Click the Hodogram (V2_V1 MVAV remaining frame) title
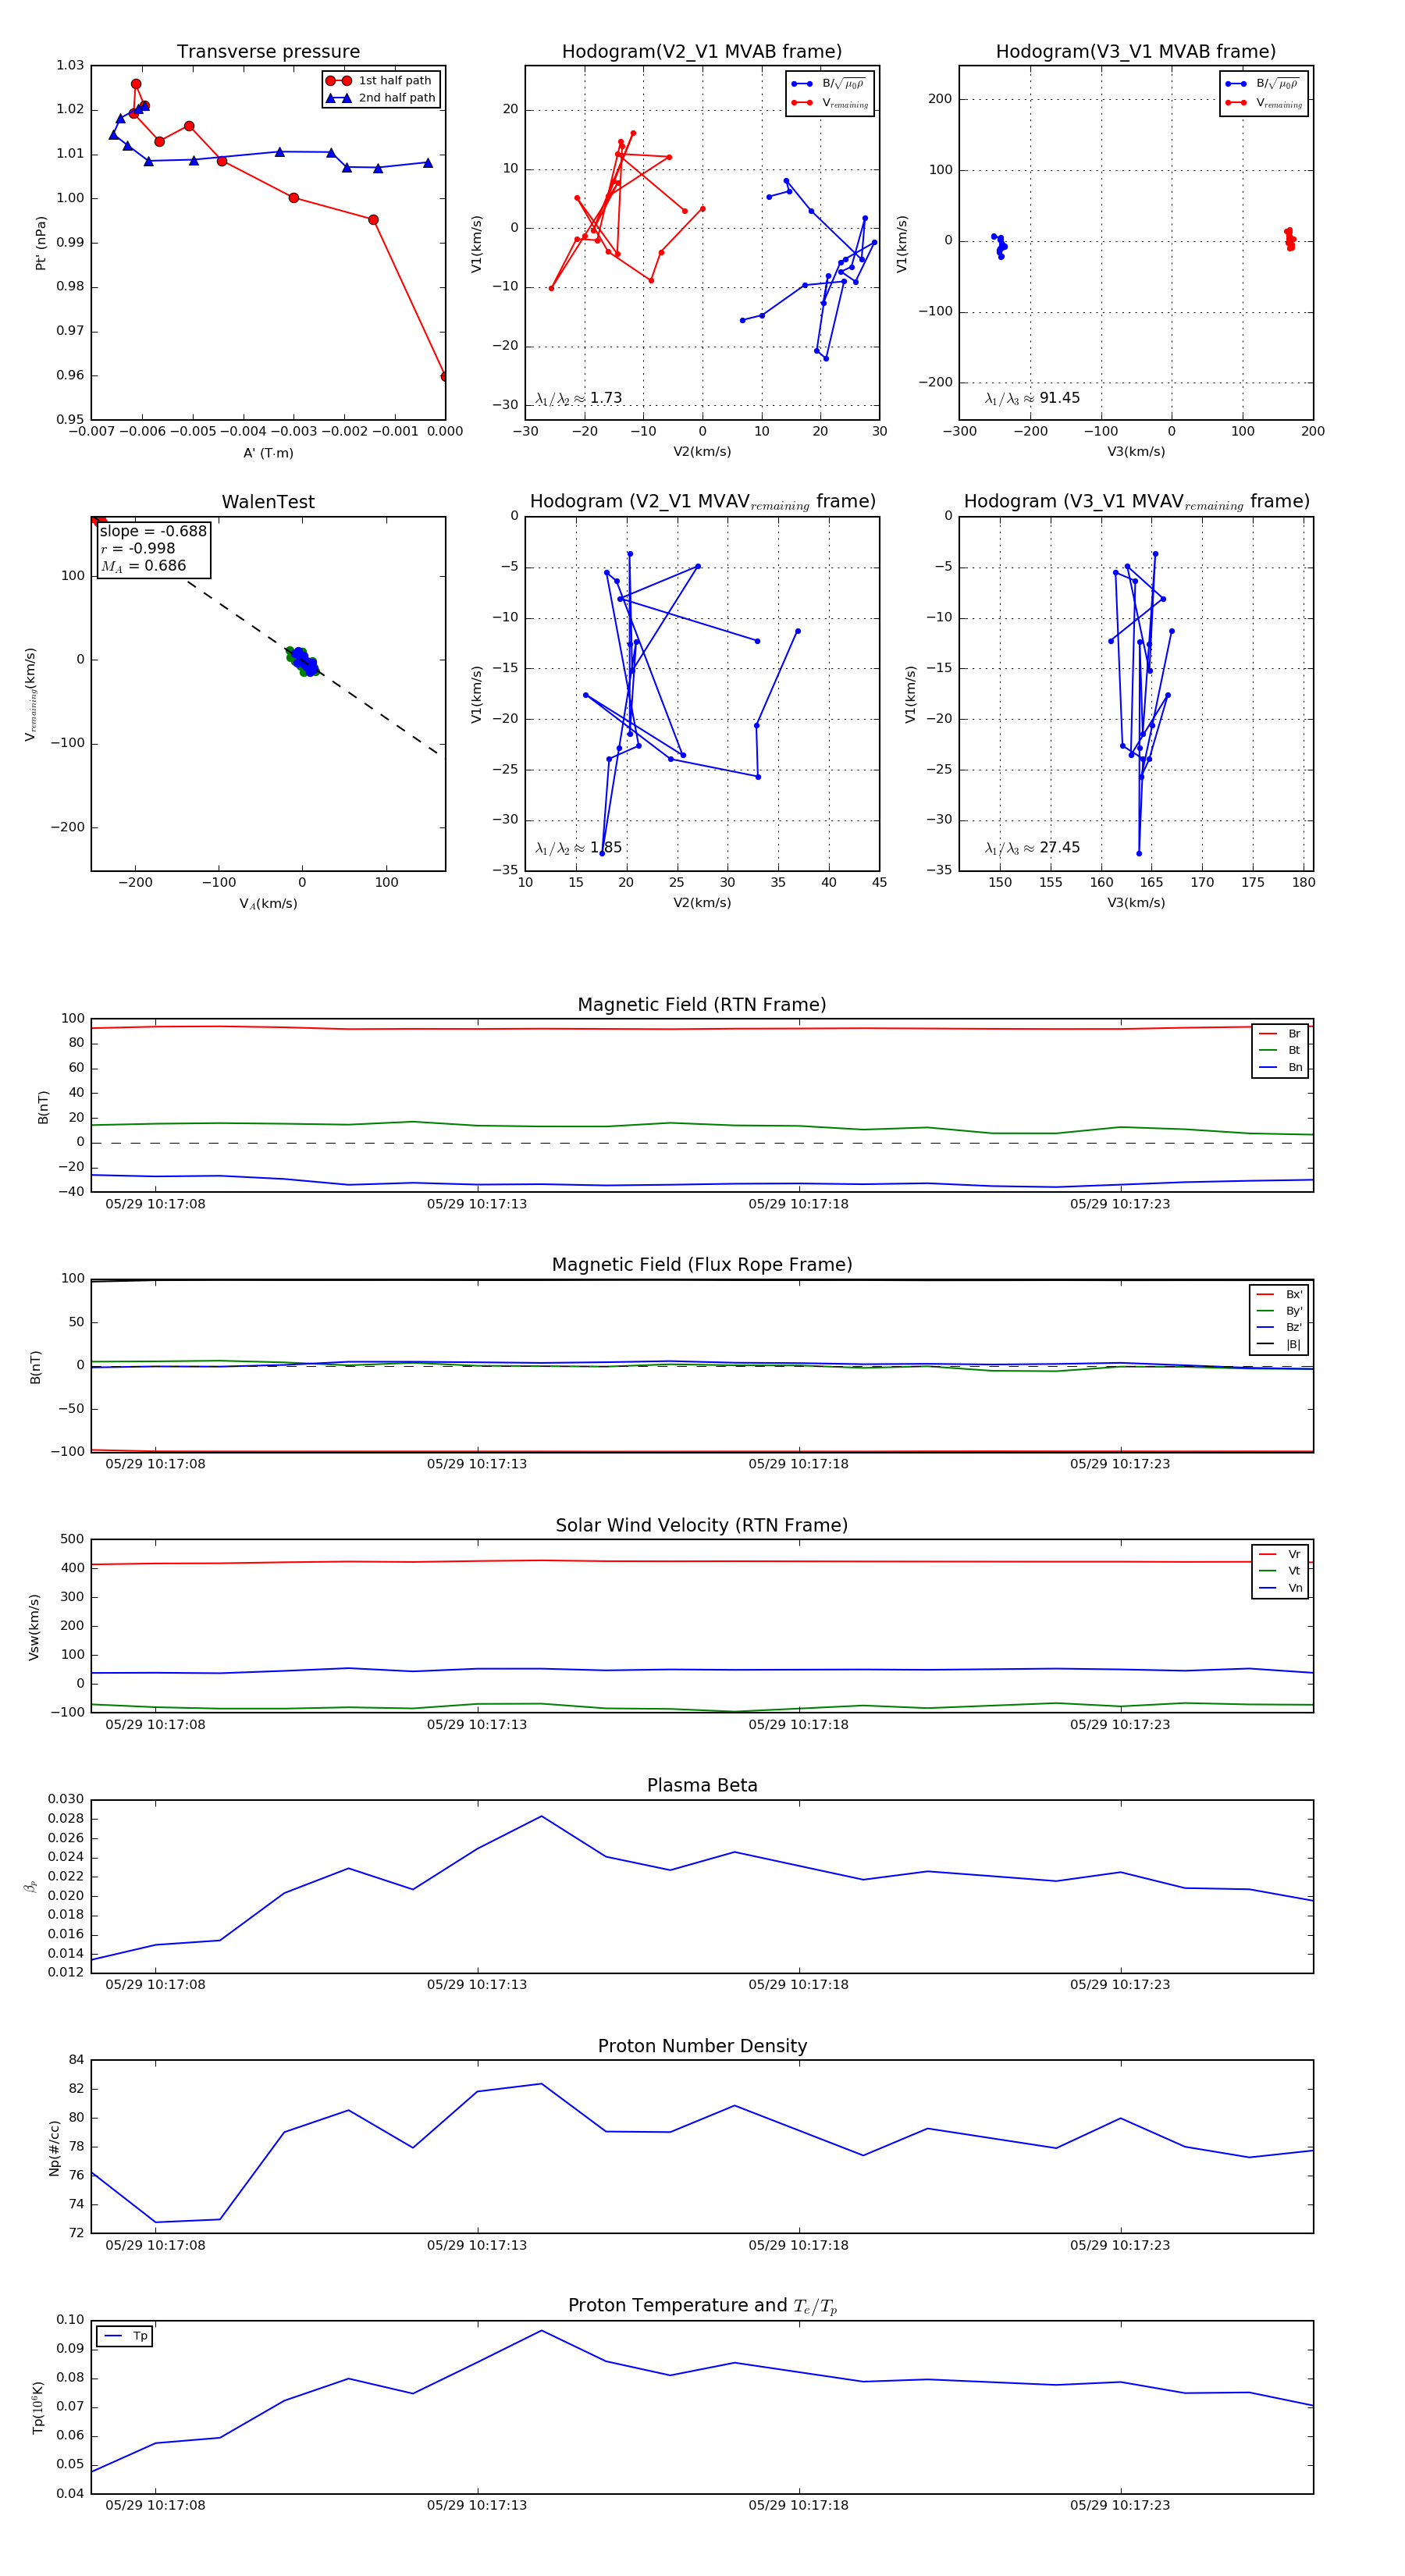 tap(702, 502)
